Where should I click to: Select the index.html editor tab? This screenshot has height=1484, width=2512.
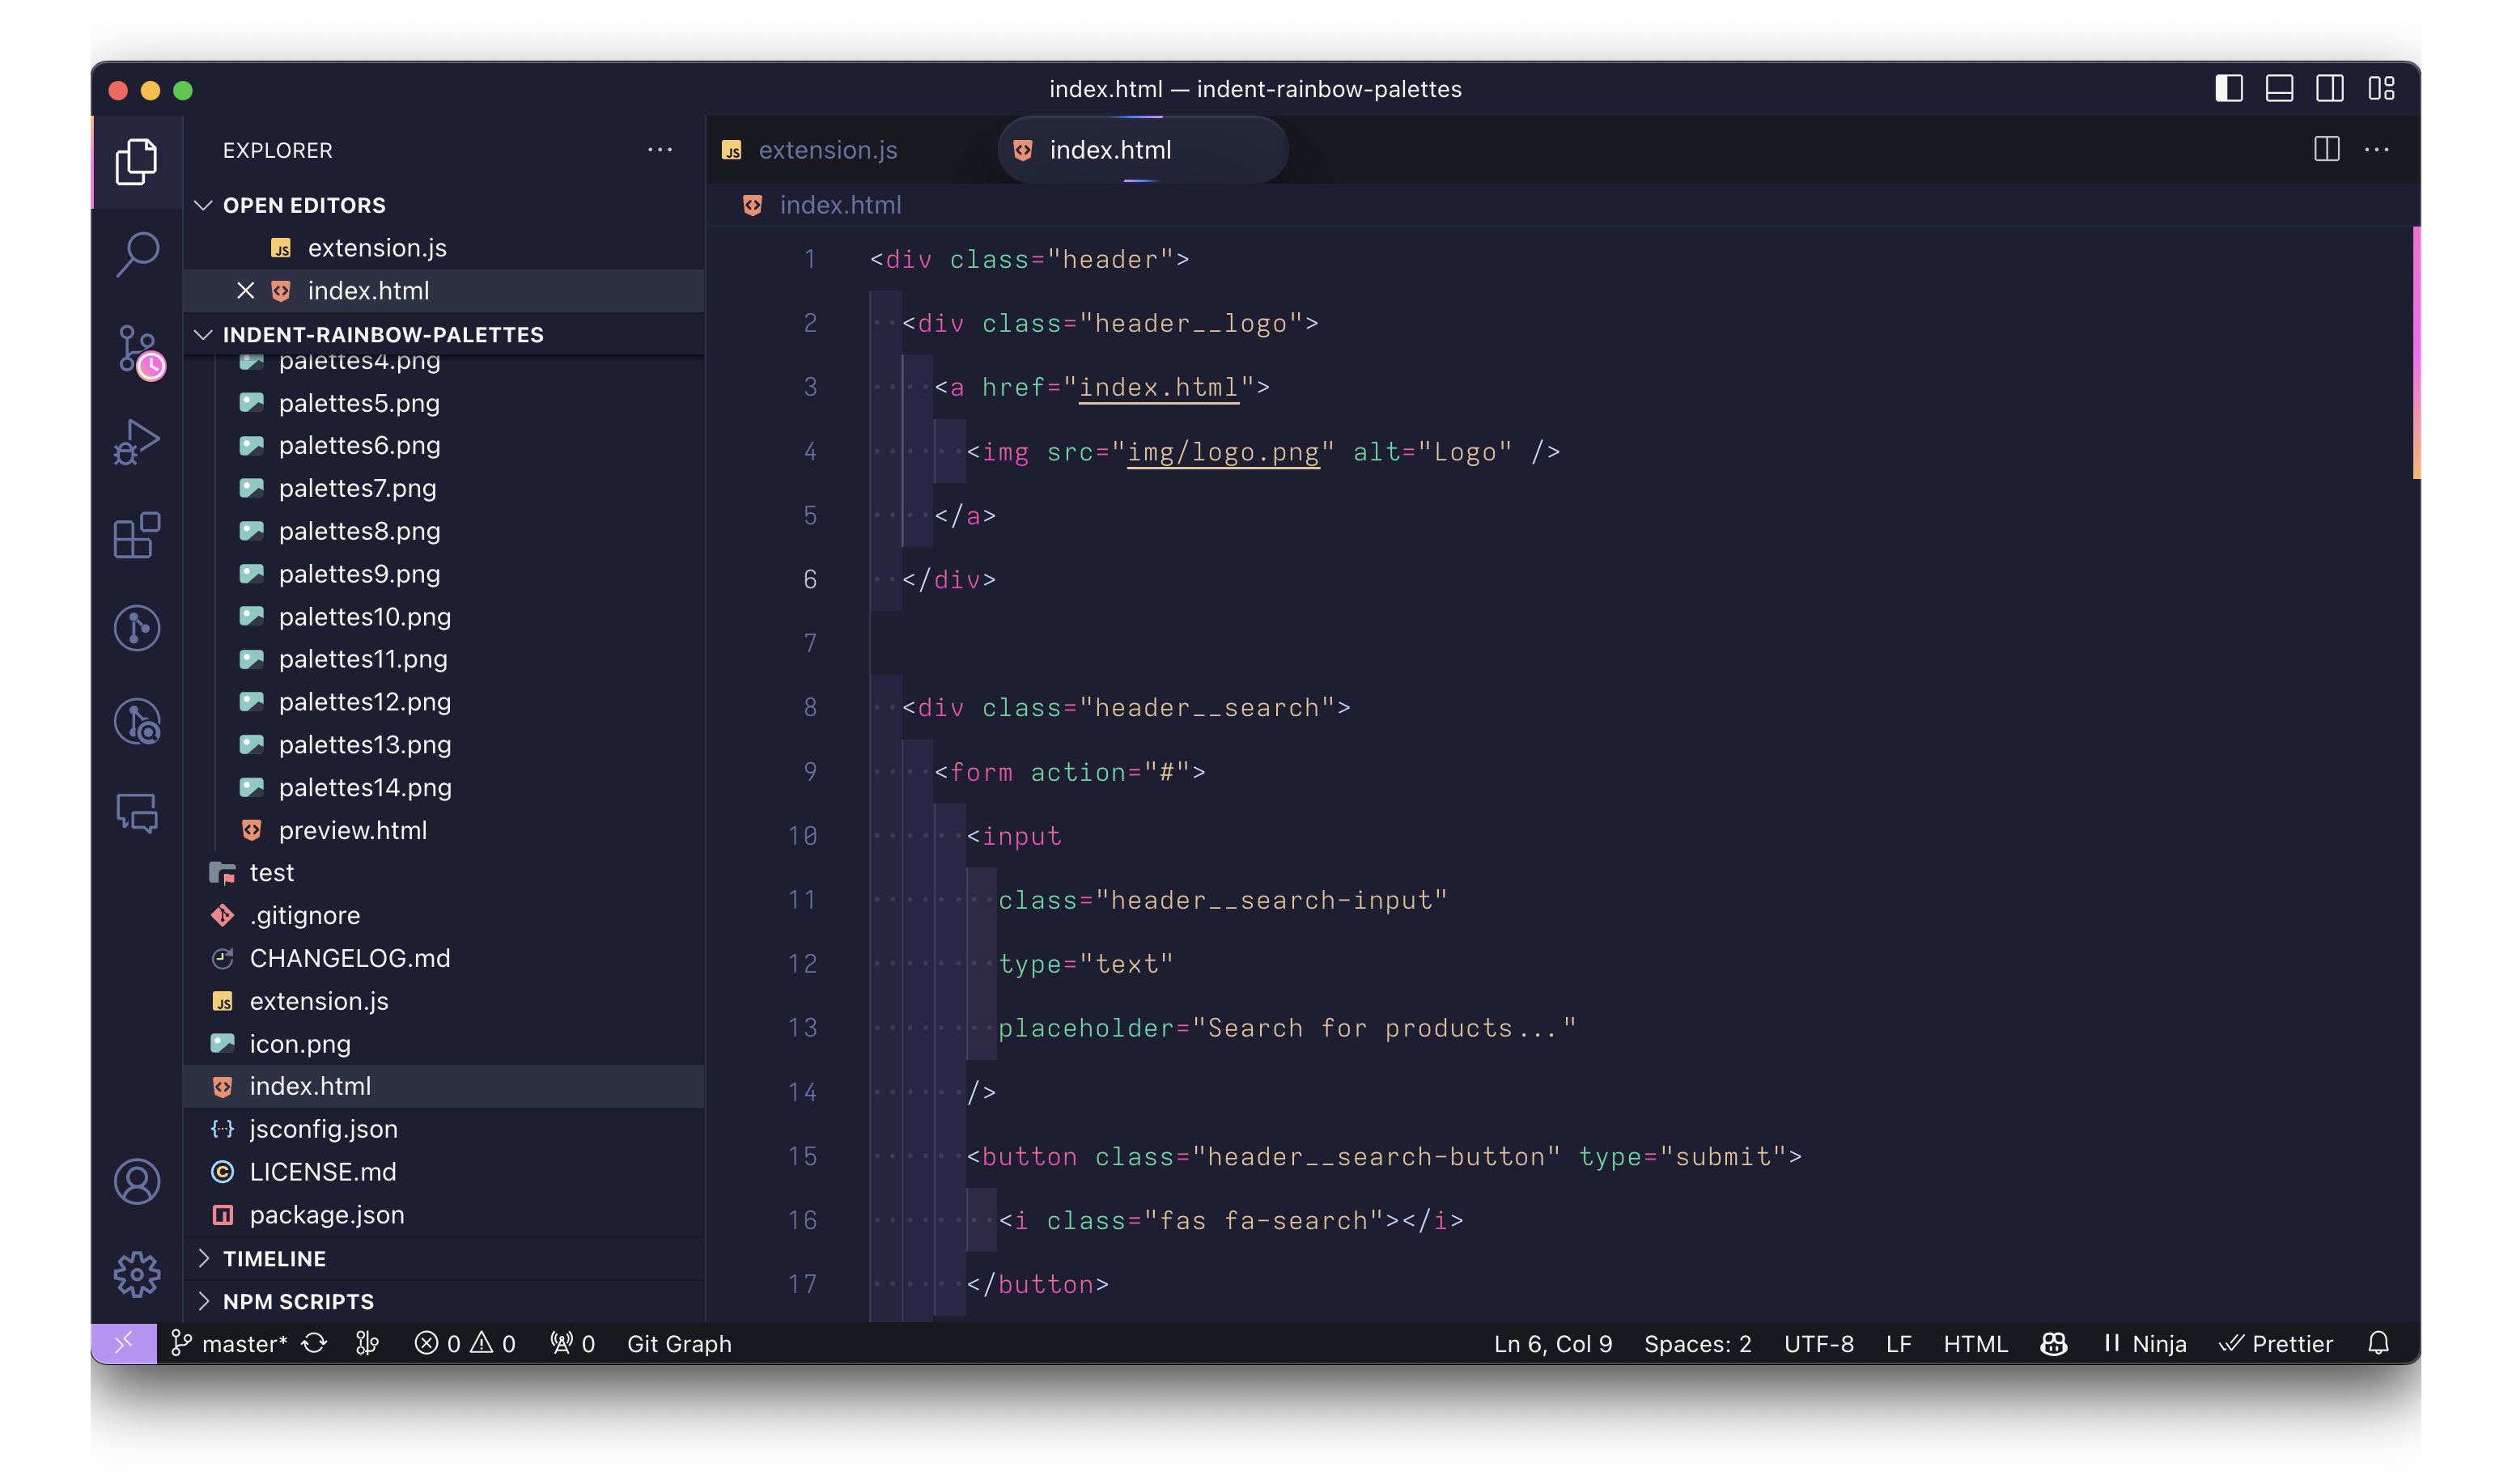(1110, 150)
